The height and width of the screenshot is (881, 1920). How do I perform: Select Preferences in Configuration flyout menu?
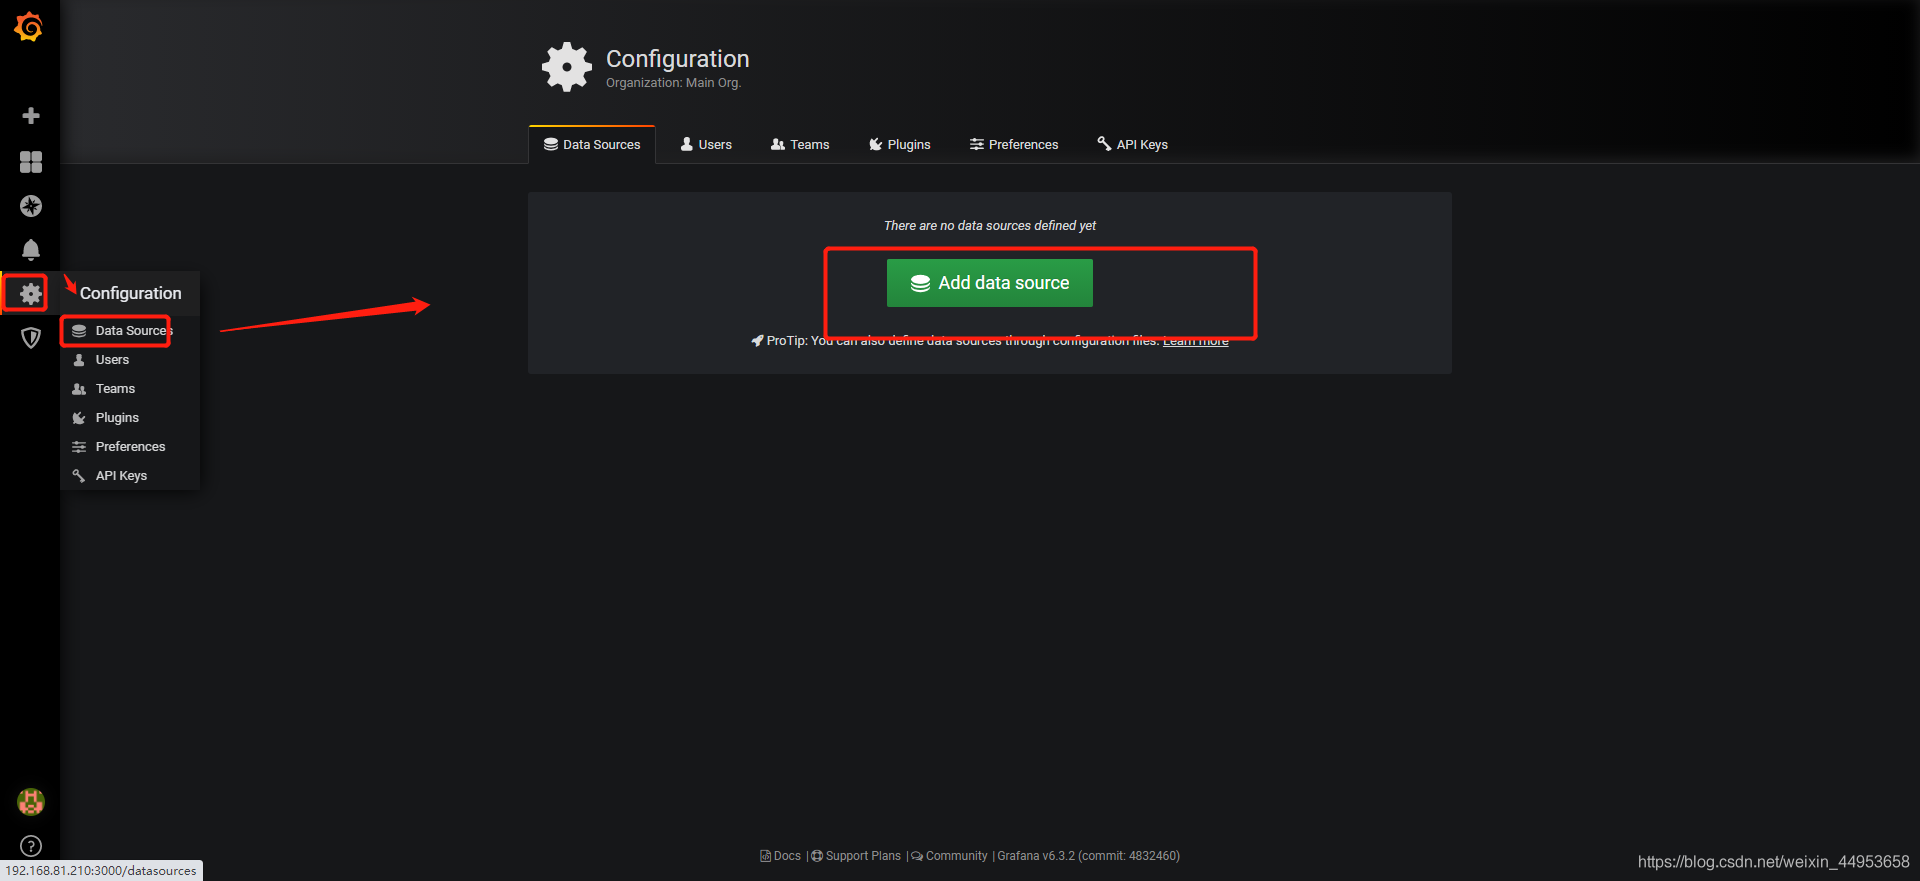point(130,447)
